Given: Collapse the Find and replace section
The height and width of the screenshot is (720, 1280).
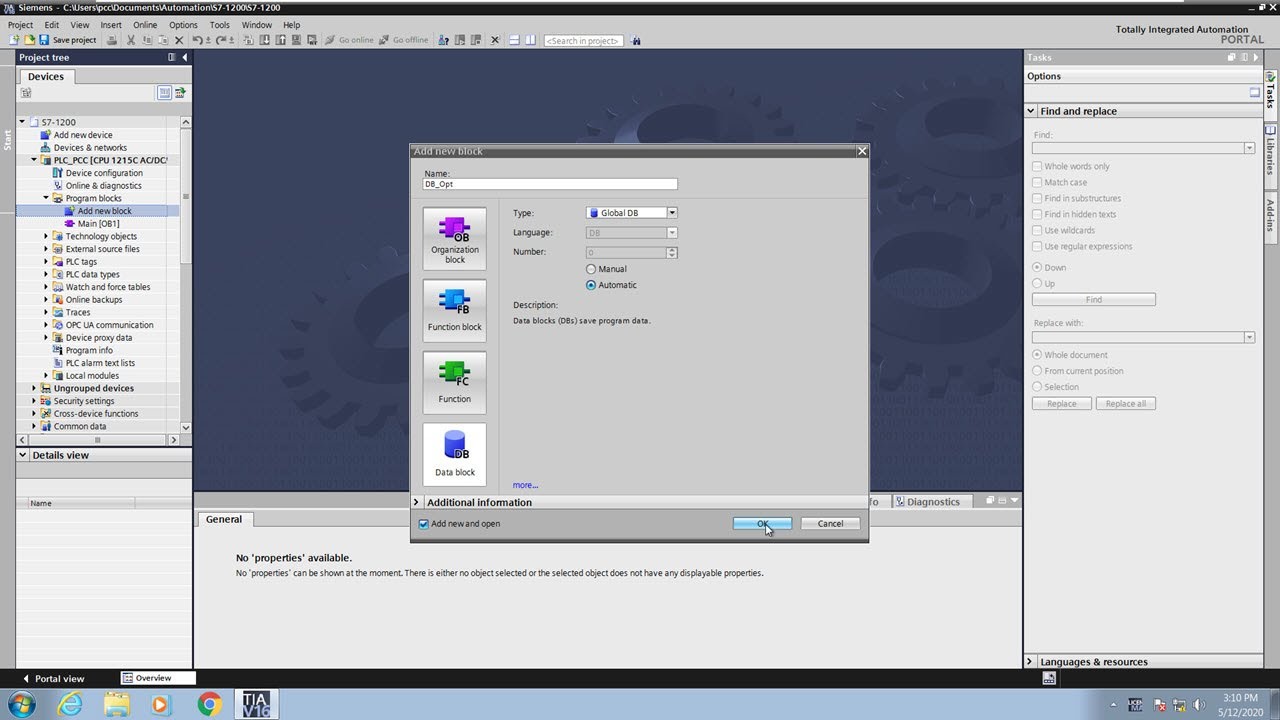Looking at the screenshot, I should point(1031,111).
